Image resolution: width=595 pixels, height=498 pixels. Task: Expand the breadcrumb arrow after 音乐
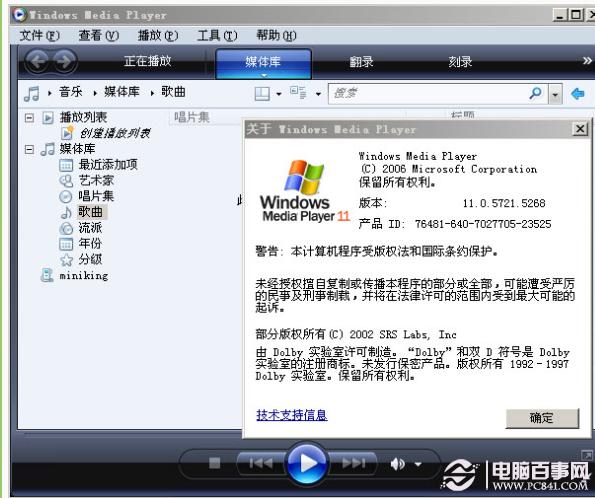pyautogui.click(x=95, y=93)
